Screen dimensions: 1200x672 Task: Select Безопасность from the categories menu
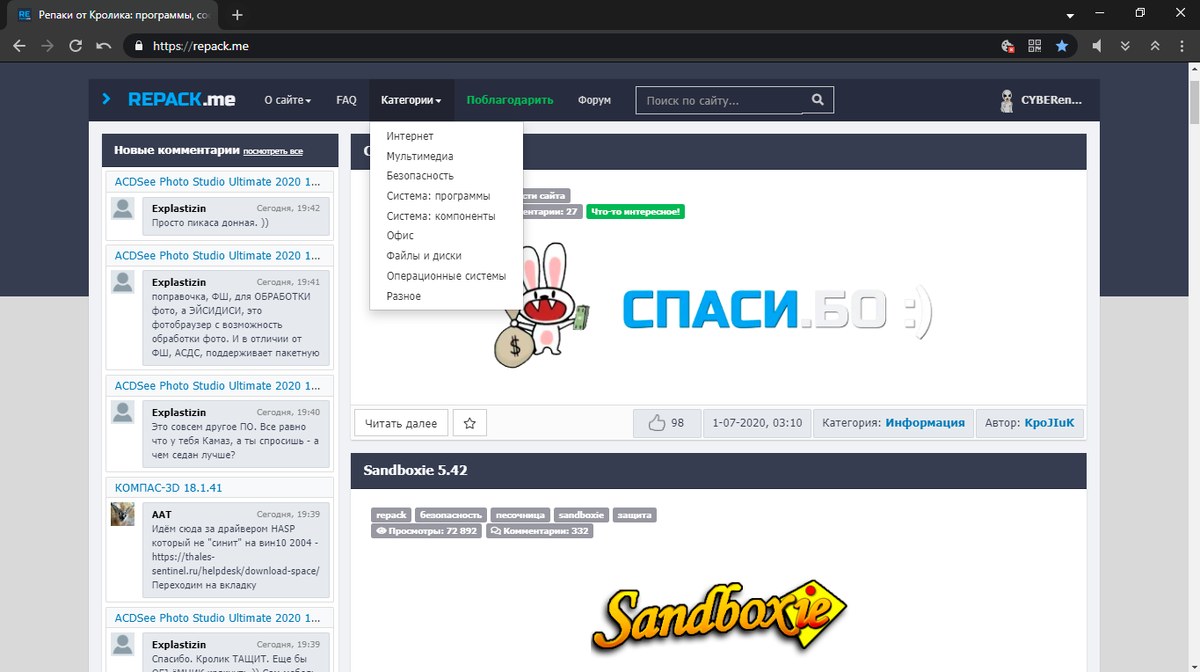[420, 175]
